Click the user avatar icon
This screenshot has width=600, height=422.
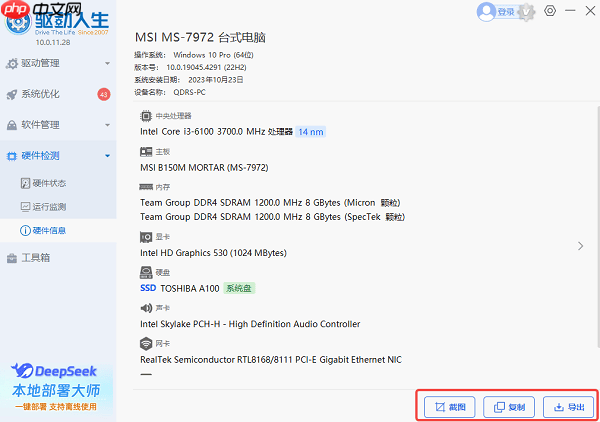point(486,12)
